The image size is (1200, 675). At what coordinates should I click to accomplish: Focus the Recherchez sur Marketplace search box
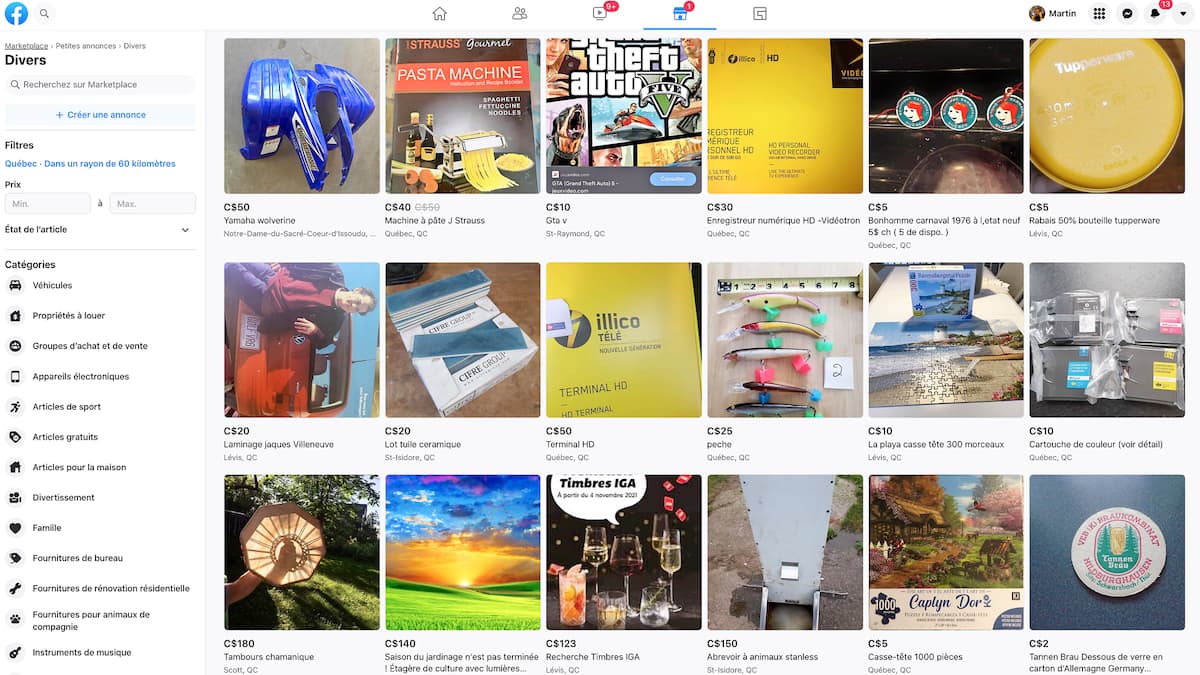click(x=100, y=85)
